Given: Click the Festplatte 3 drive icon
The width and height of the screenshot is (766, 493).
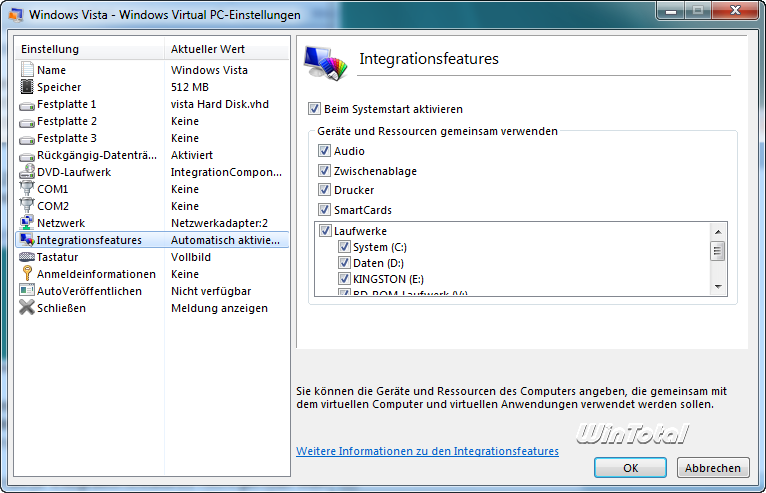Looking at the screenshot, I should pos(27,140).
